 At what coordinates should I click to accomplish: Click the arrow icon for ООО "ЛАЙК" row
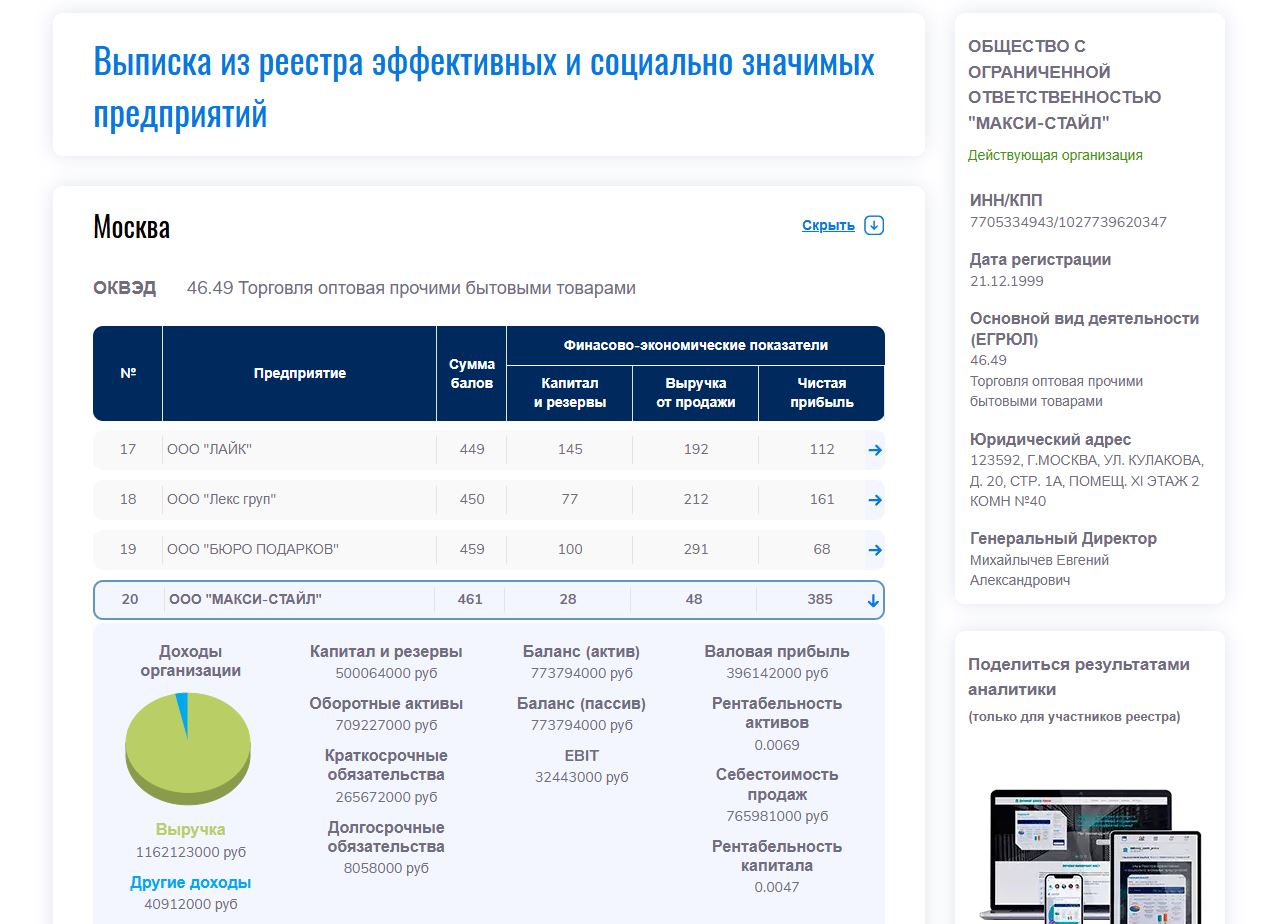[874, 450]
